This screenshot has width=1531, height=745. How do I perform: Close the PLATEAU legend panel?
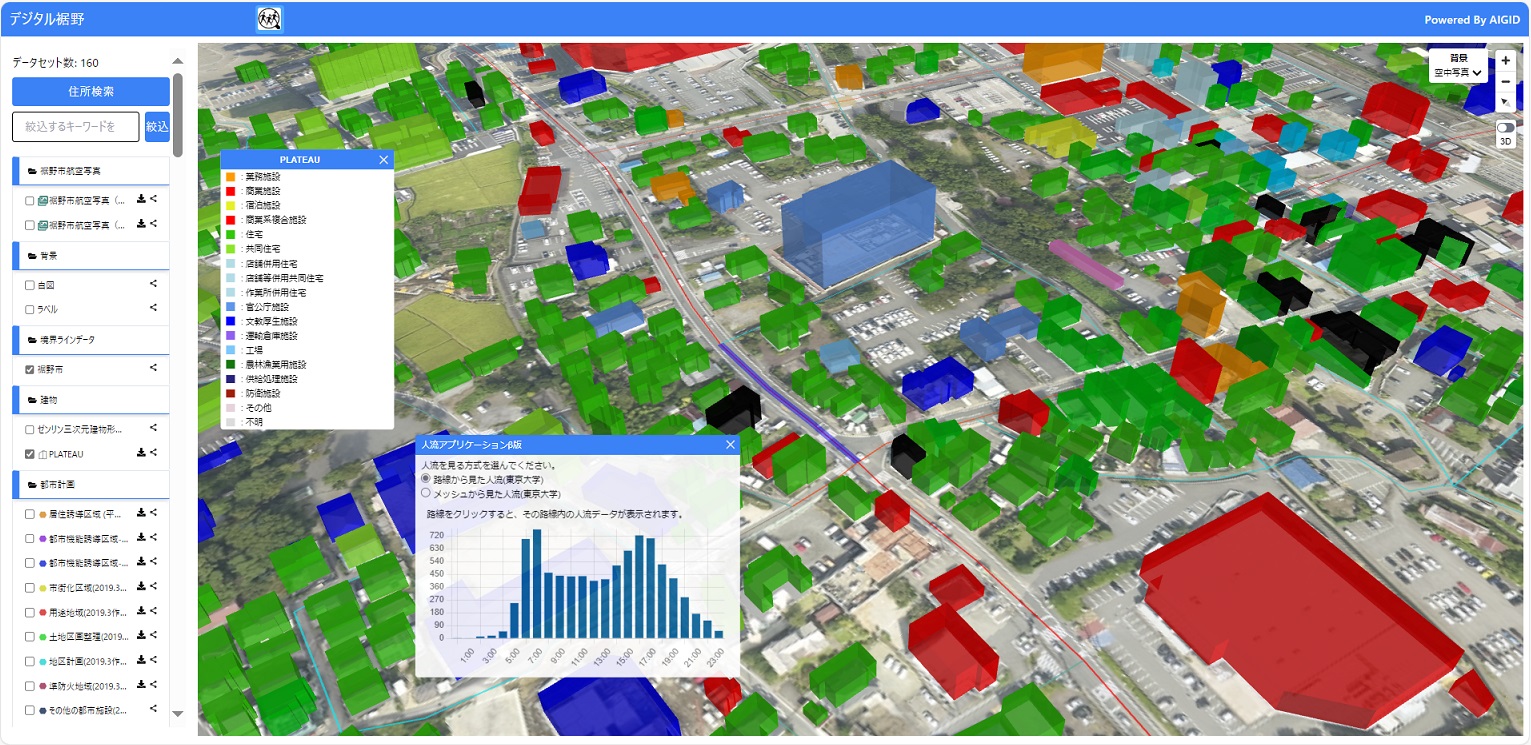383,159
